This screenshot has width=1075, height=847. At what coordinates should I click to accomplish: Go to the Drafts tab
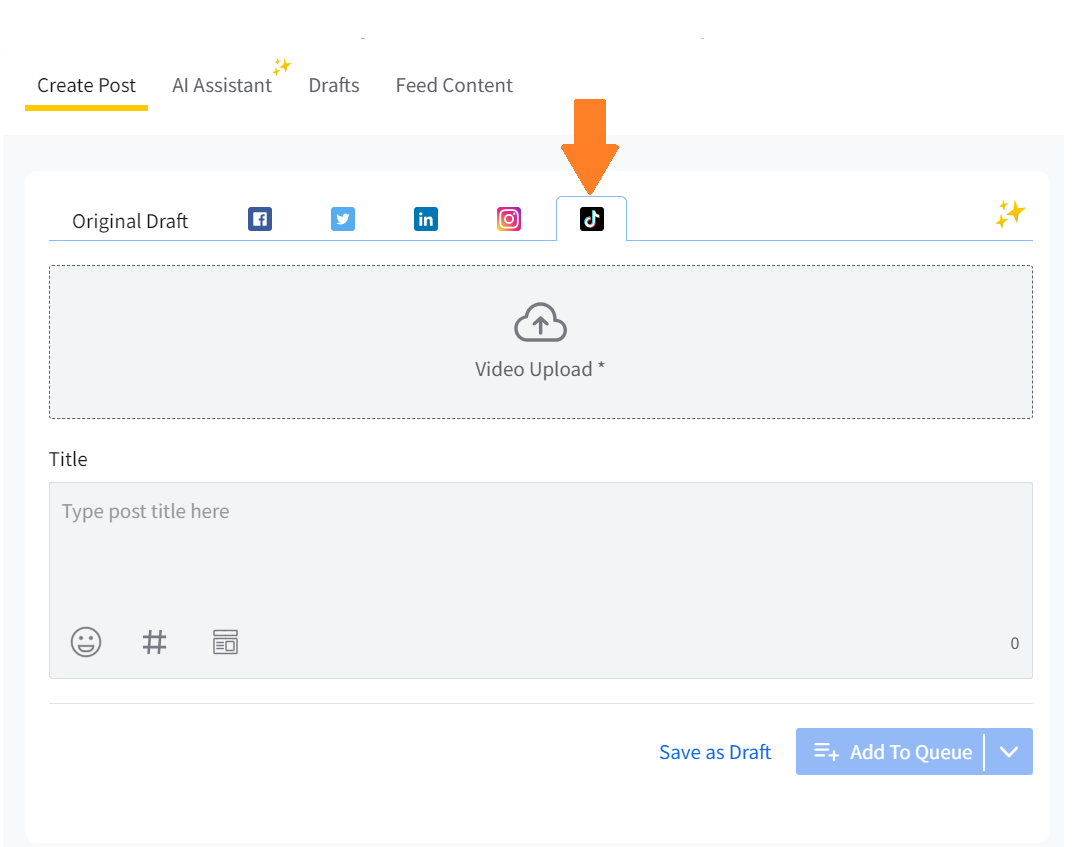334,86
